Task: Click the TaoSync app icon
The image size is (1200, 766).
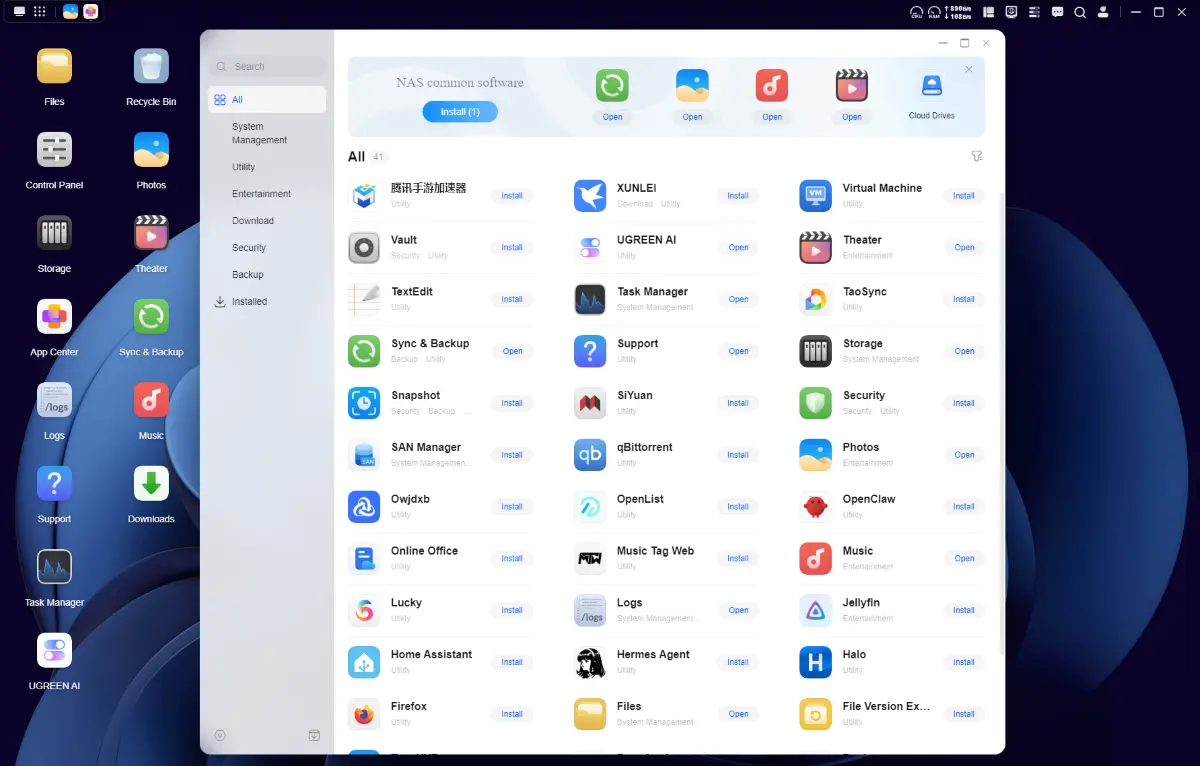Action: click(816, 300)
